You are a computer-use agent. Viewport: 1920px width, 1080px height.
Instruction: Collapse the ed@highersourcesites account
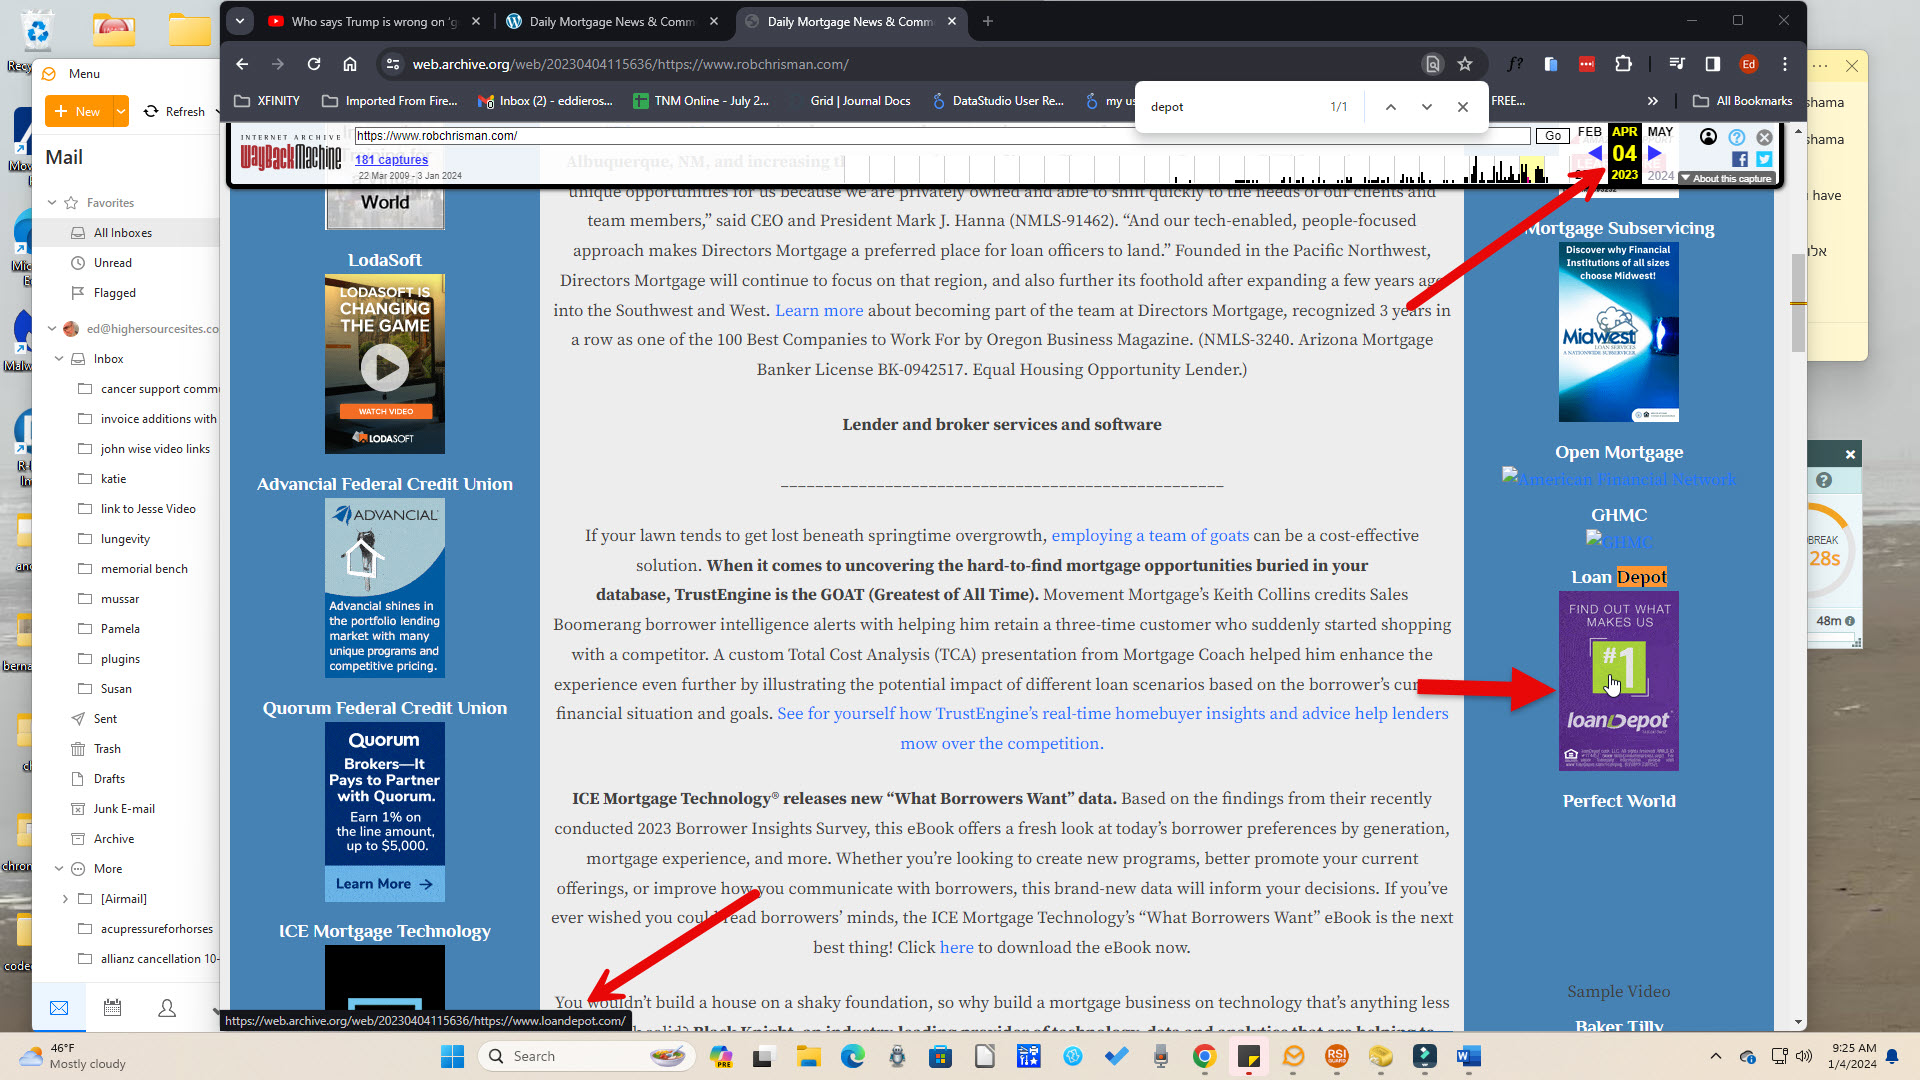point(52,329)
